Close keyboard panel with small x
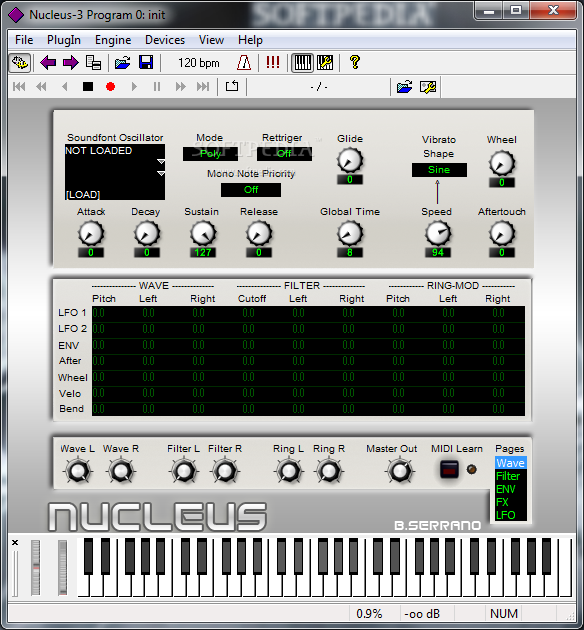The width and height of the screenshot is (584, 630). point(15,542)
